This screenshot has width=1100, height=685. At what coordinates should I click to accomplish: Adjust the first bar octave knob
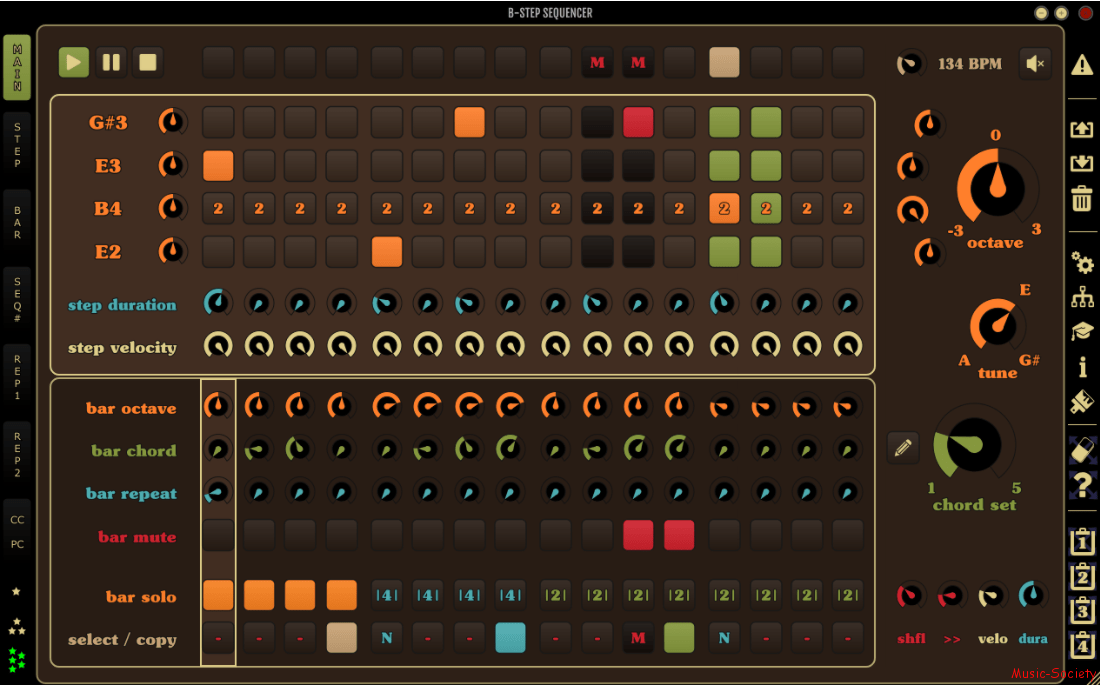coord(218,406)
